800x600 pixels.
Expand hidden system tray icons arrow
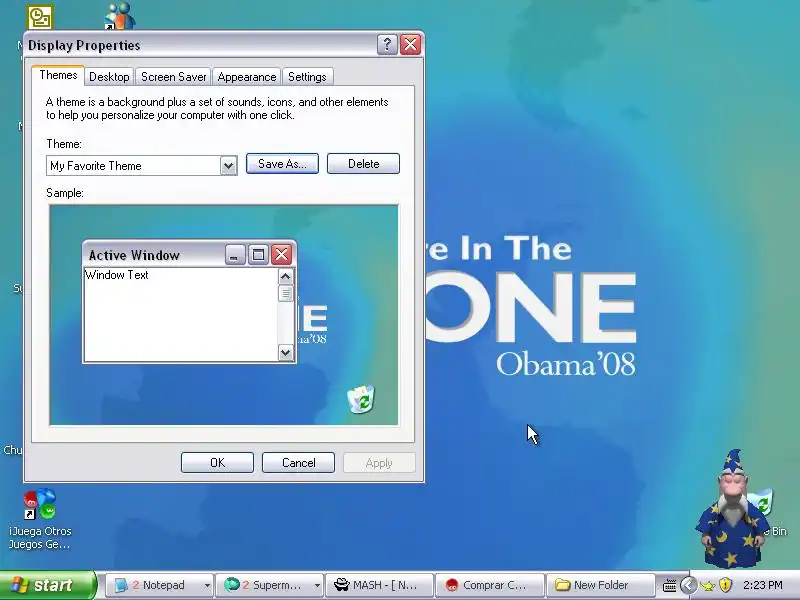[688, 585]
